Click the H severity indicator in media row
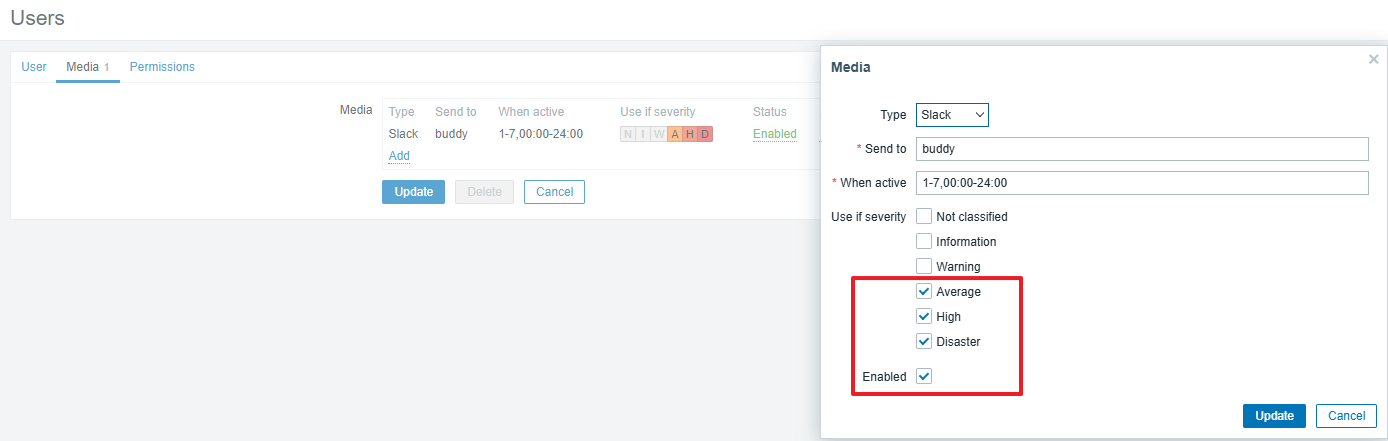1388x441 pixels. coord(689,134)
